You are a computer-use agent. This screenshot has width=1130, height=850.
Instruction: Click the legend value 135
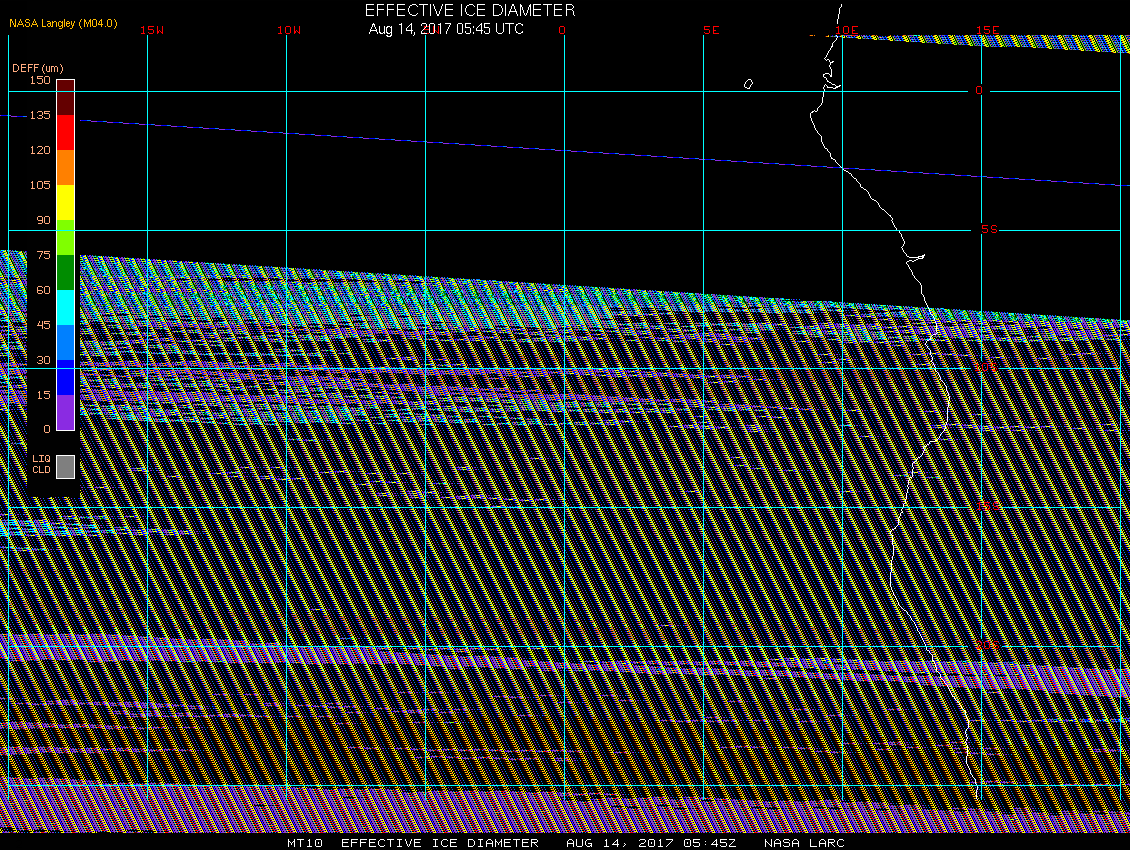coord(40,115)
